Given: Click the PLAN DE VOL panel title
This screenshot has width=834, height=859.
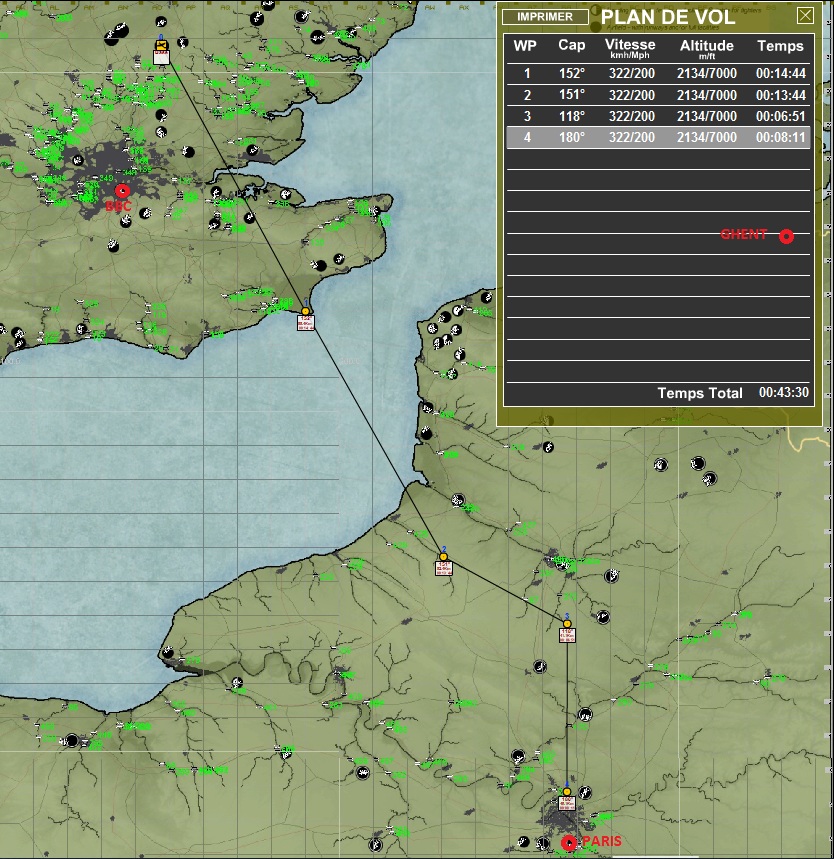Looking at the screenshot, I should pyautogui.click(x=668, y=17).
